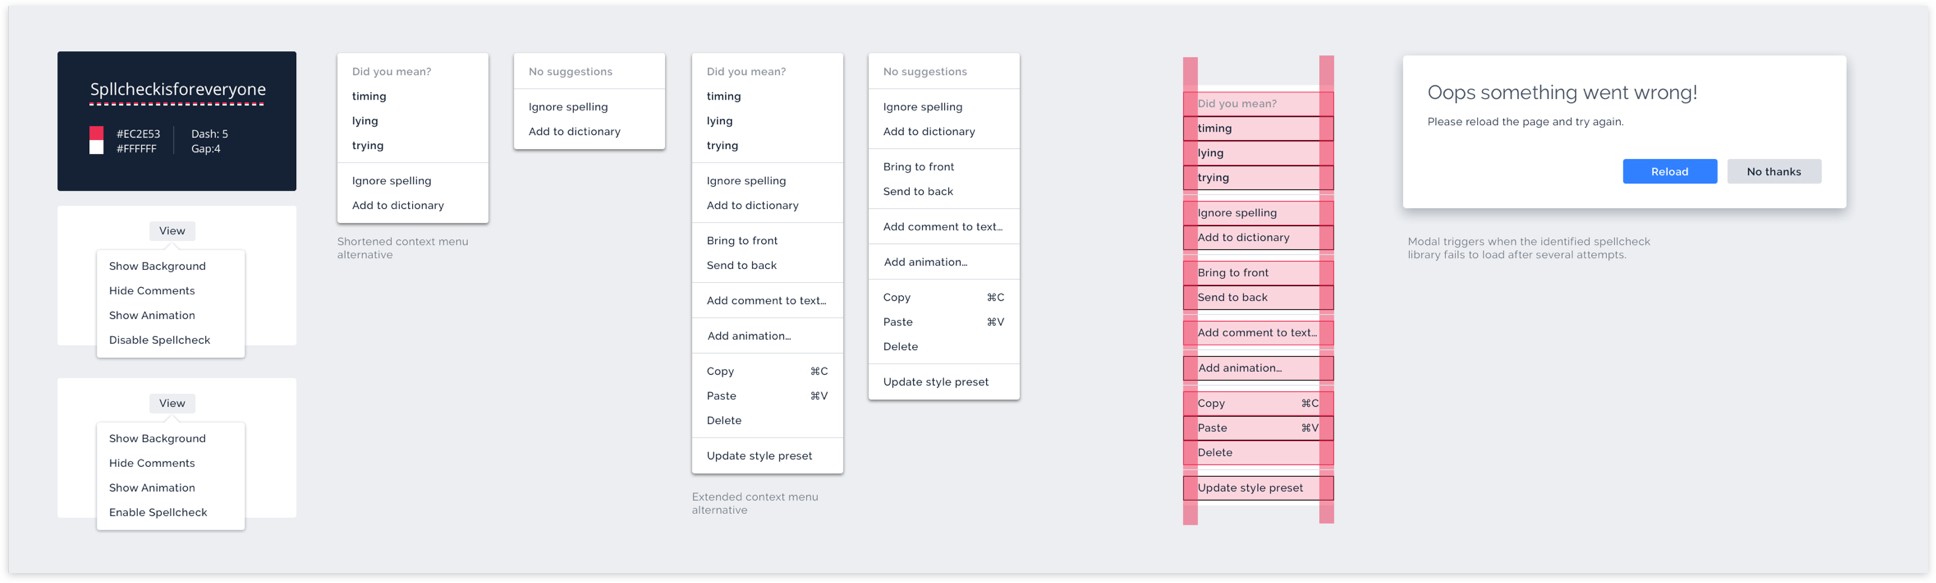Open the View dropdown above Disable Spellcheck
The height and width of the screenshot is (583, 1936).
[x=172, y=231]
